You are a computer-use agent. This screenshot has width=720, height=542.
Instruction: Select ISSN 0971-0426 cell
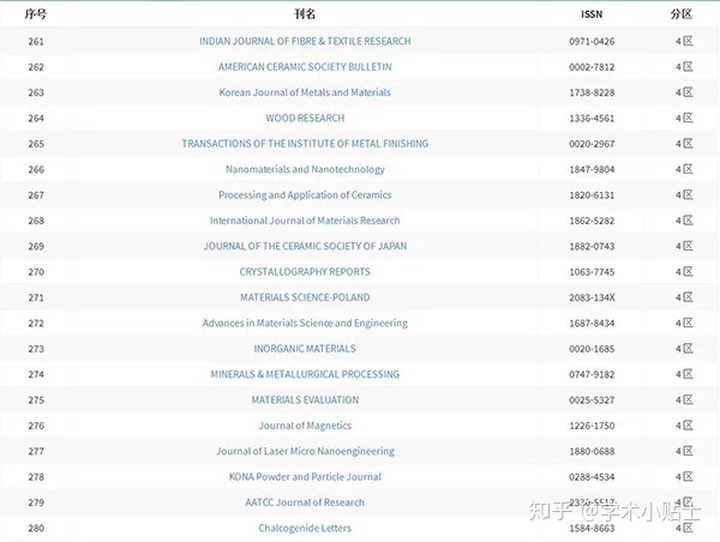591,41
